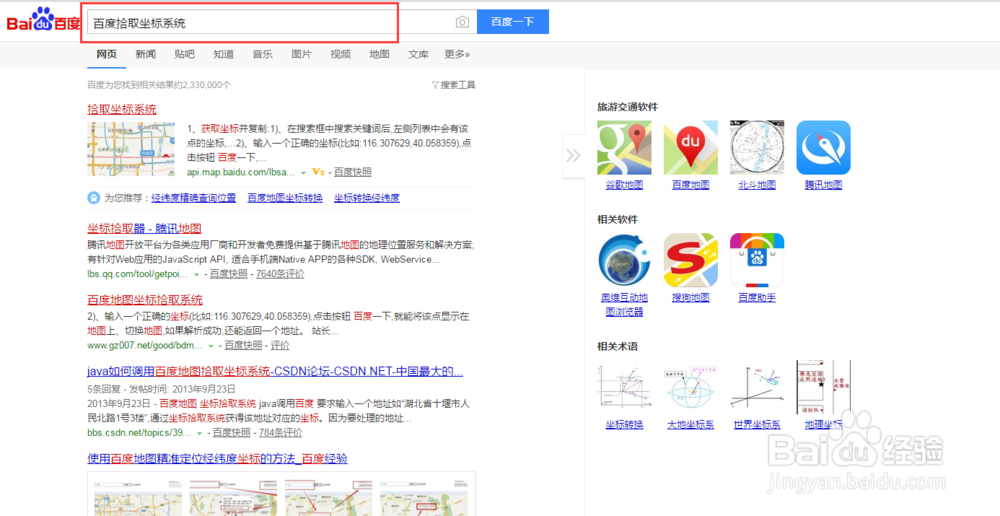This screenshot has width=1000, height=516.
Task: Switch to the 网页 tab
Action: [107, 54]
